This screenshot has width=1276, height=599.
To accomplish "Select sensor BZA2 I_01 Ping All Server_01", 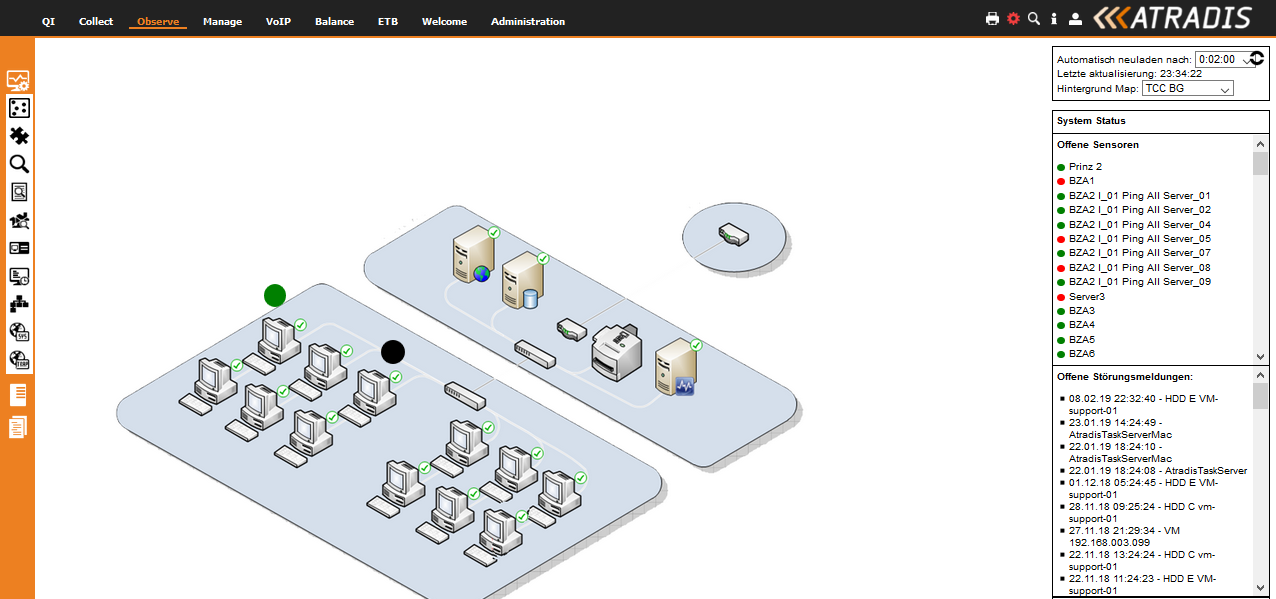I will point(1139,196).
